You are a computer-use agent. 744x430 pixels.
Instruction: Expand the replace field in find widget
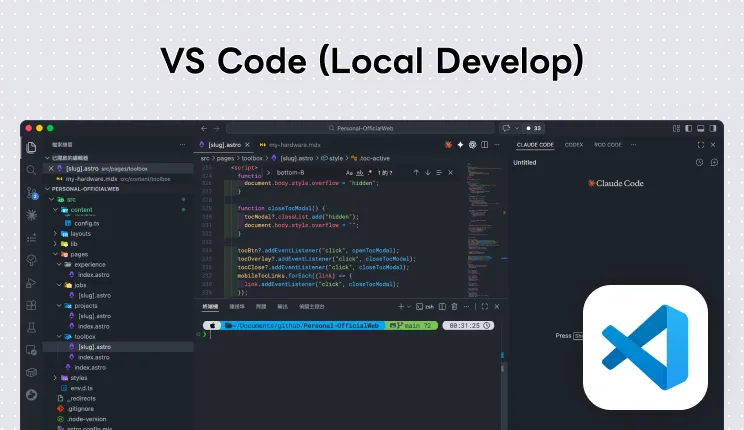269,173
